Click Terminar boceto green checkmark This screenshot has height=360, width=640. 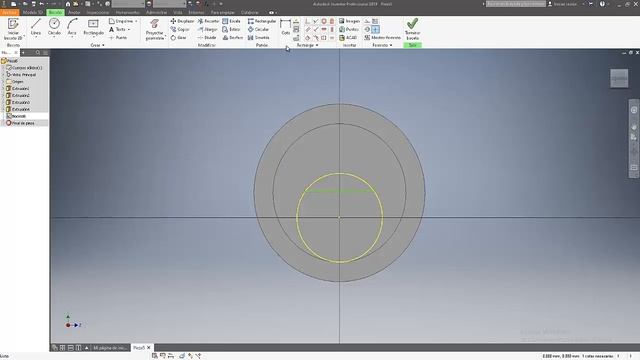(x=412, y=29)
